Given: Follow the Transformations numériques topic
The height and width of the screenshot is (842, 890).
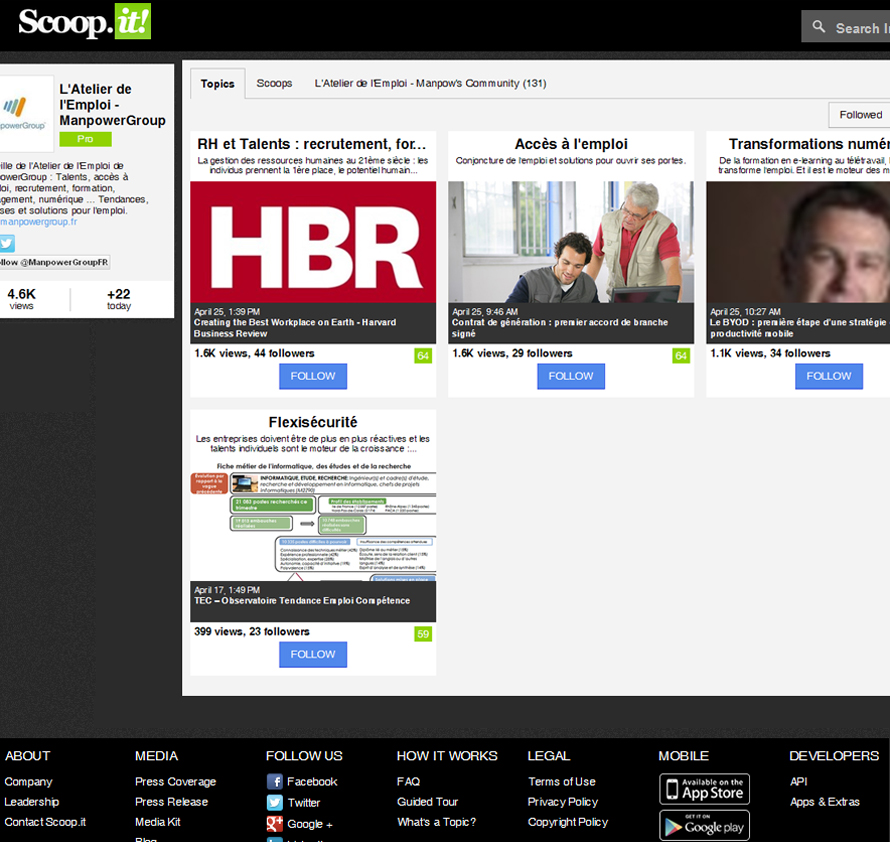Looking at the screenshot, I should coord(829,376).
